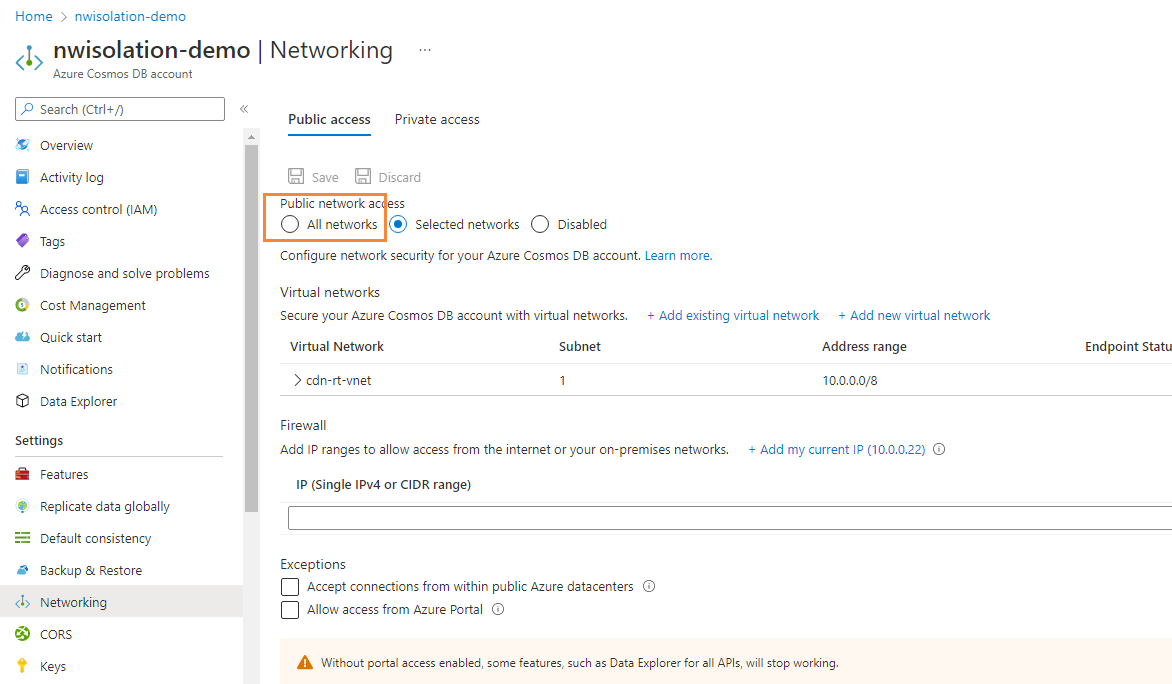This screenshot has width=1172, height=684.
Task: Open the Data Explorer icon in sidebar
Action: pos(22,401)
